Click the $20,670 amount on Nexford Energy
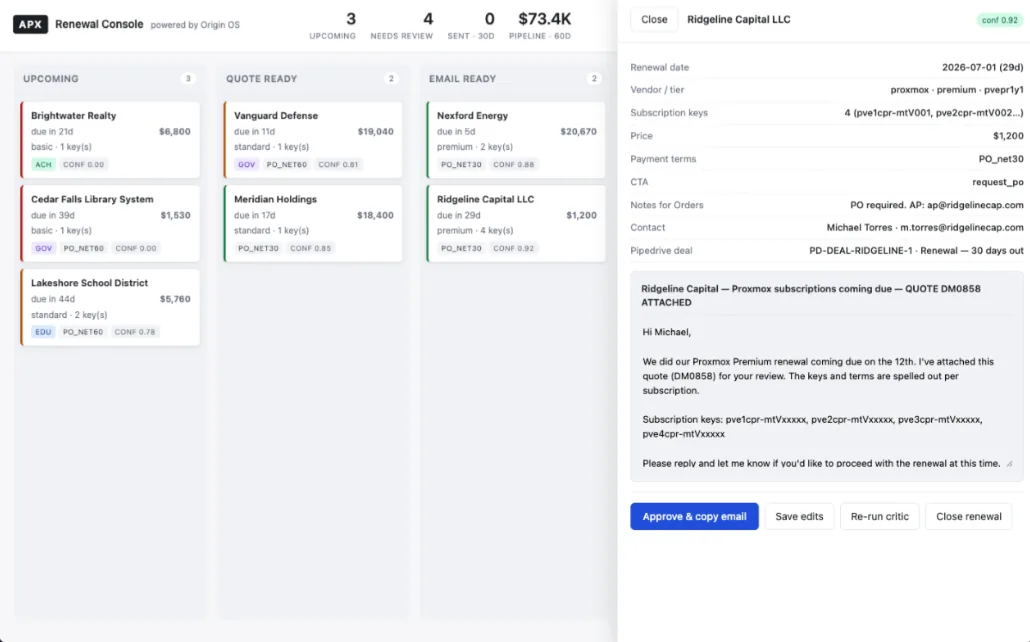 click(x=578, y=131)
